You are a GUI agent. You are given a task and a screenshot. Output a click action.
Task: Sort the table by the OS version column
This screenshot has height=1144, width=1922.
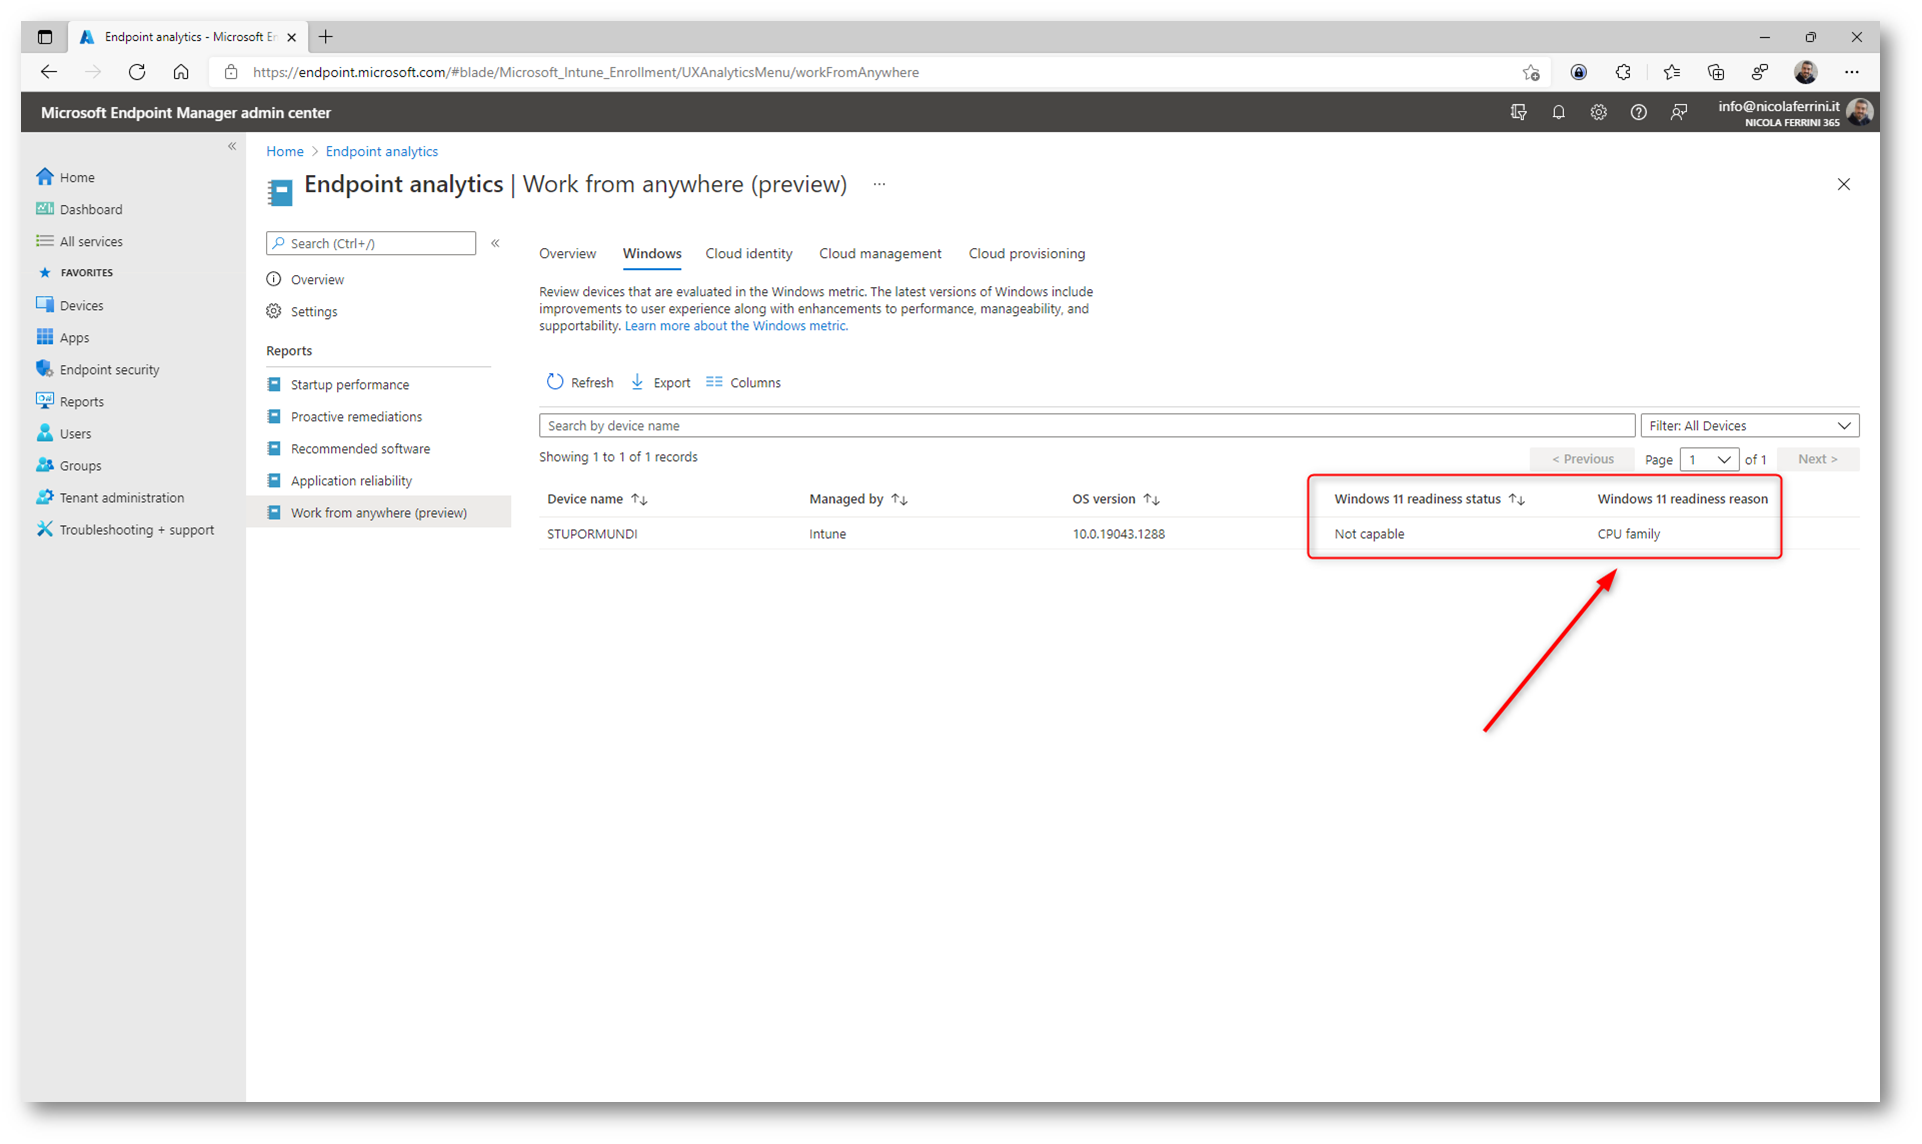1151,499
